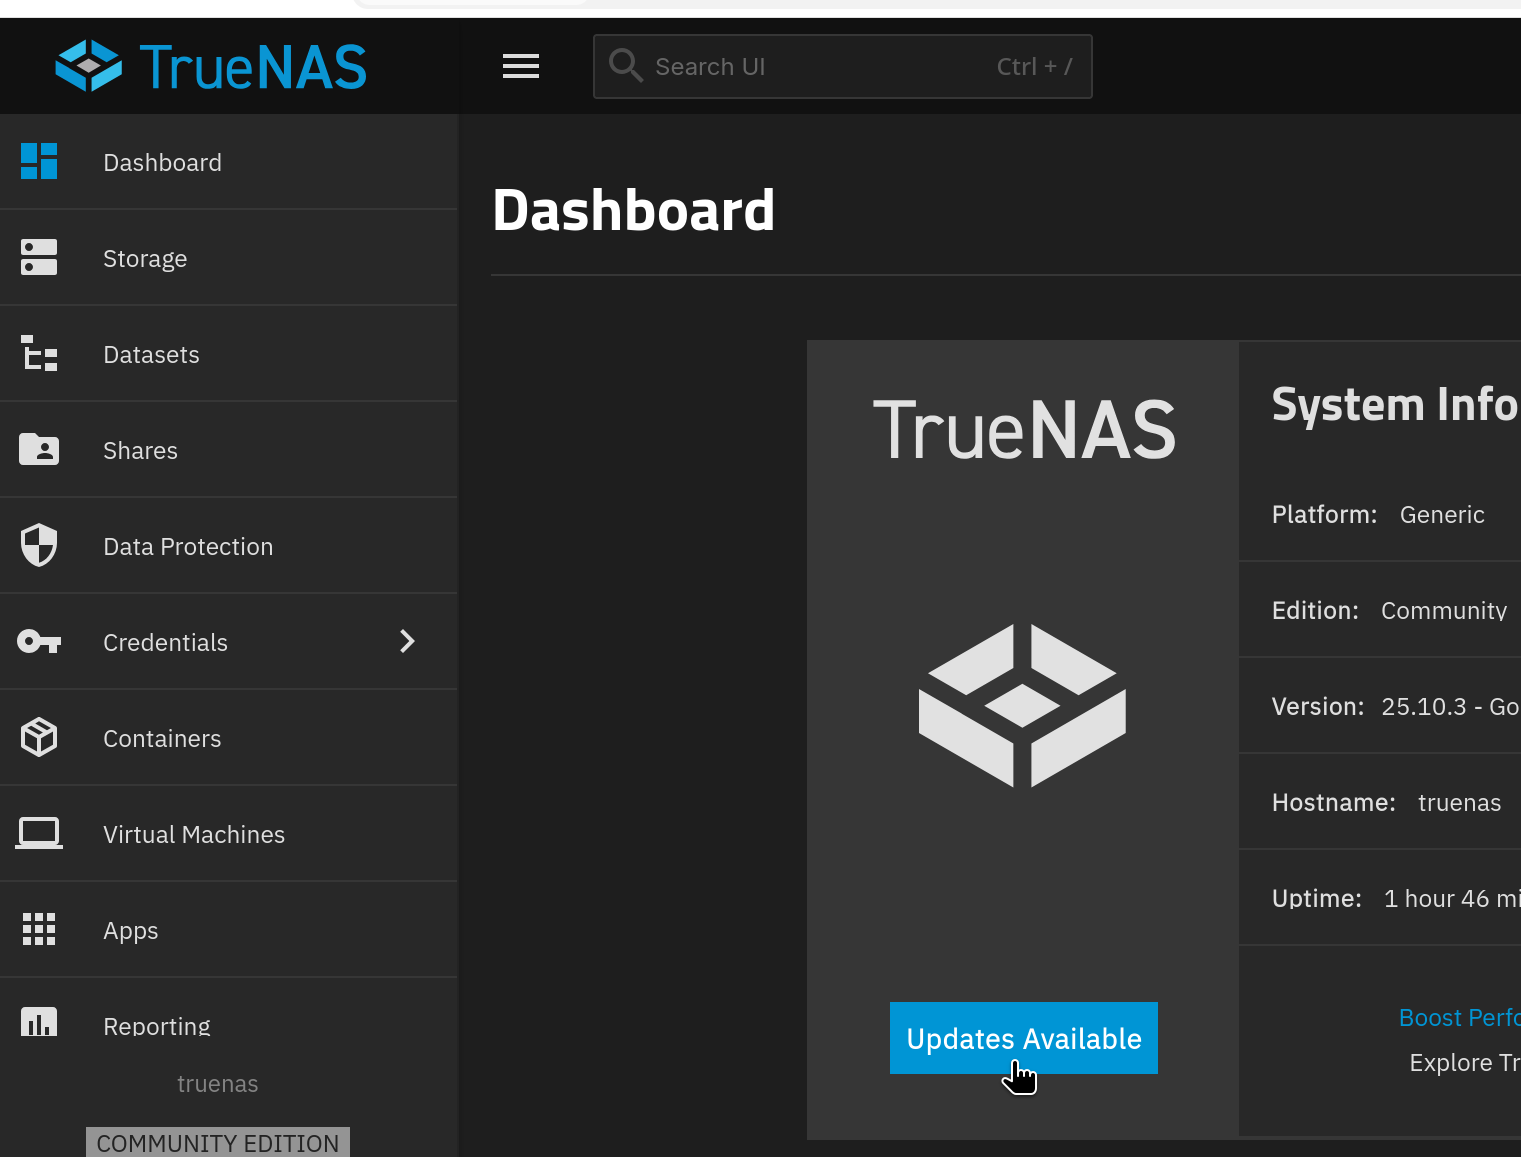Toggle the hamburger sidebar menu
This screenshot has width=1521, height=1157.
coord(521,66)
